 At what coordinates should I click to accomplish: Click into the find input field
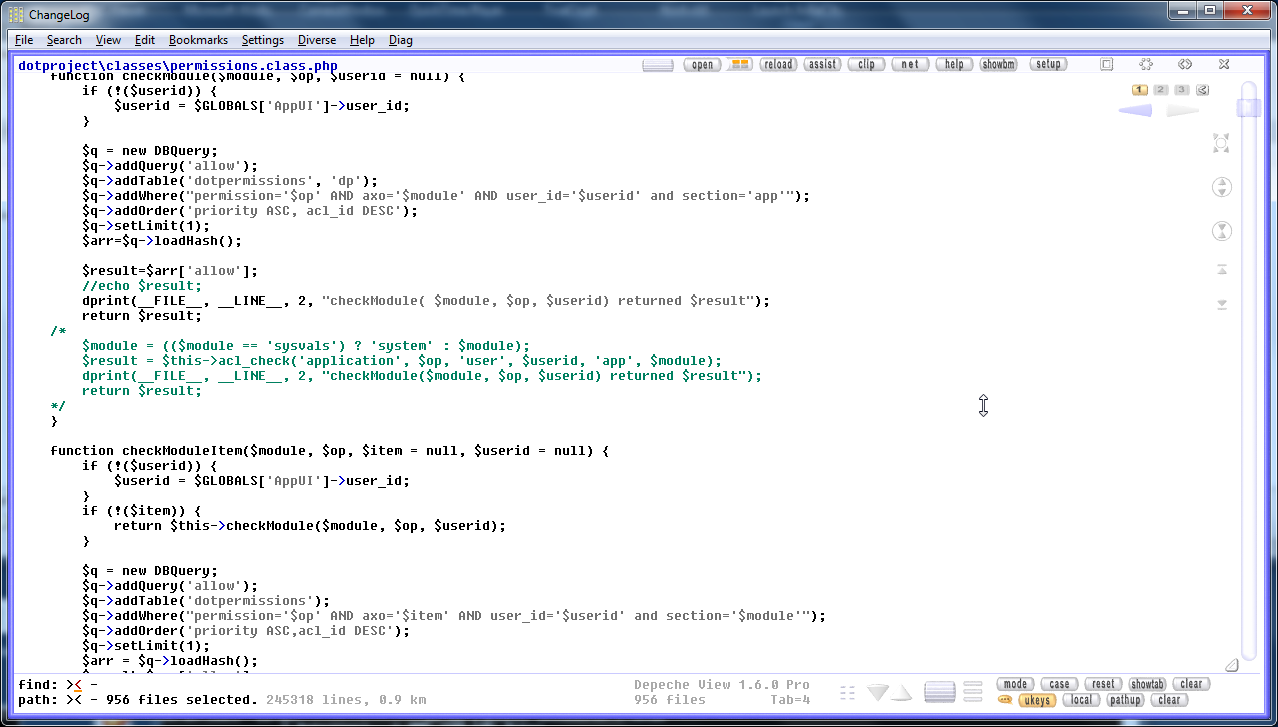point(300,684)
